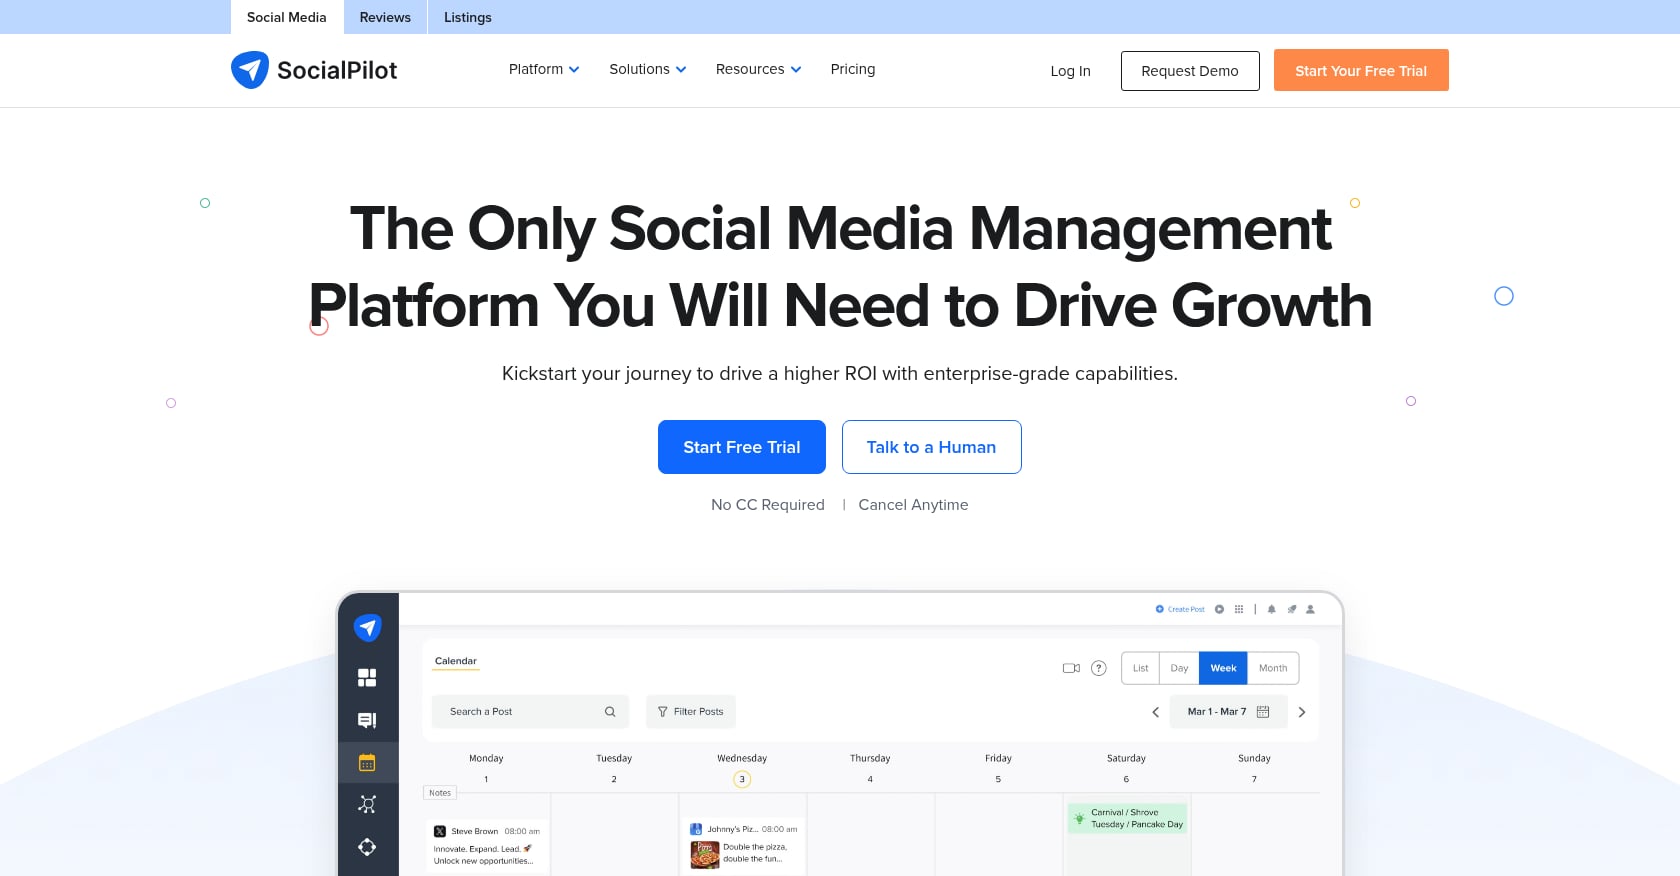The height and width of the screenshot is (876, 1680).
Task: Open the Carnival / Shrove Tuesday holiday note
Action: [x=1127, y=819]
